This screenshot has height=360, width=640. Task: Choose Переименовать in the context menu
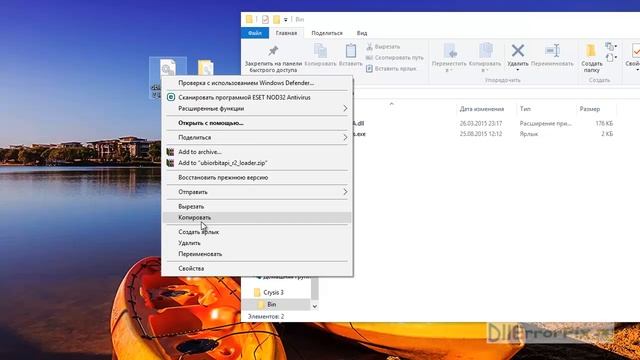pyautogui.click(x=257, y=254)
